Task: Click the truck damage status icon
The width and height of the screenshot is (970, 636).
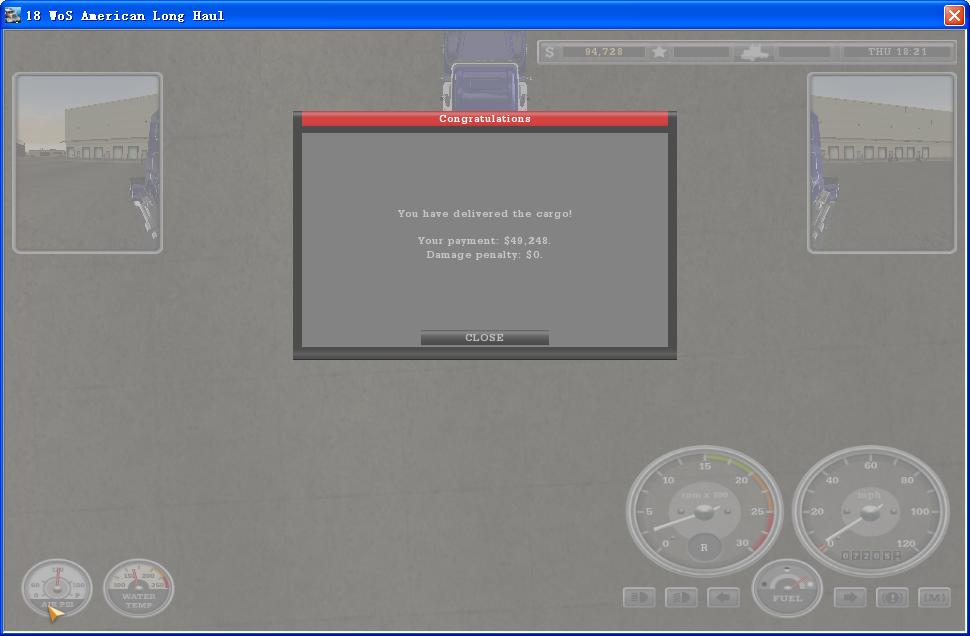Action: click(x=754, y=52)
